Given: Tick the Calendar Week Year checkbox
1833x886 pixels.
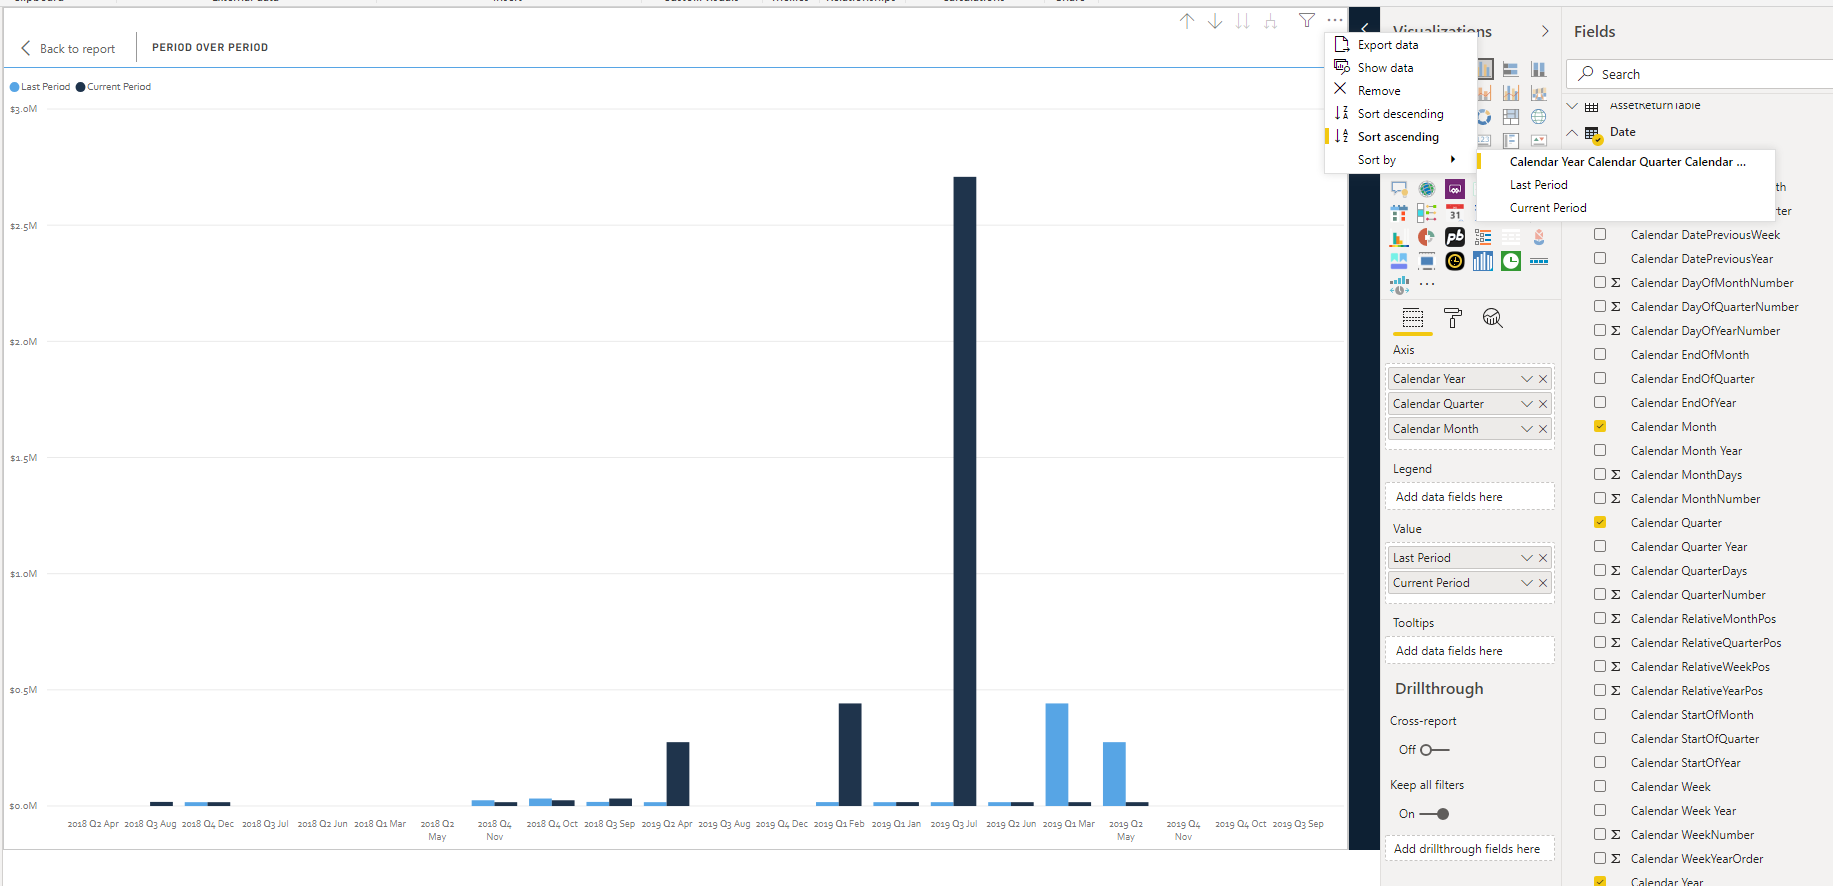Looking at the screenshot, I should tap(1600, 810).
